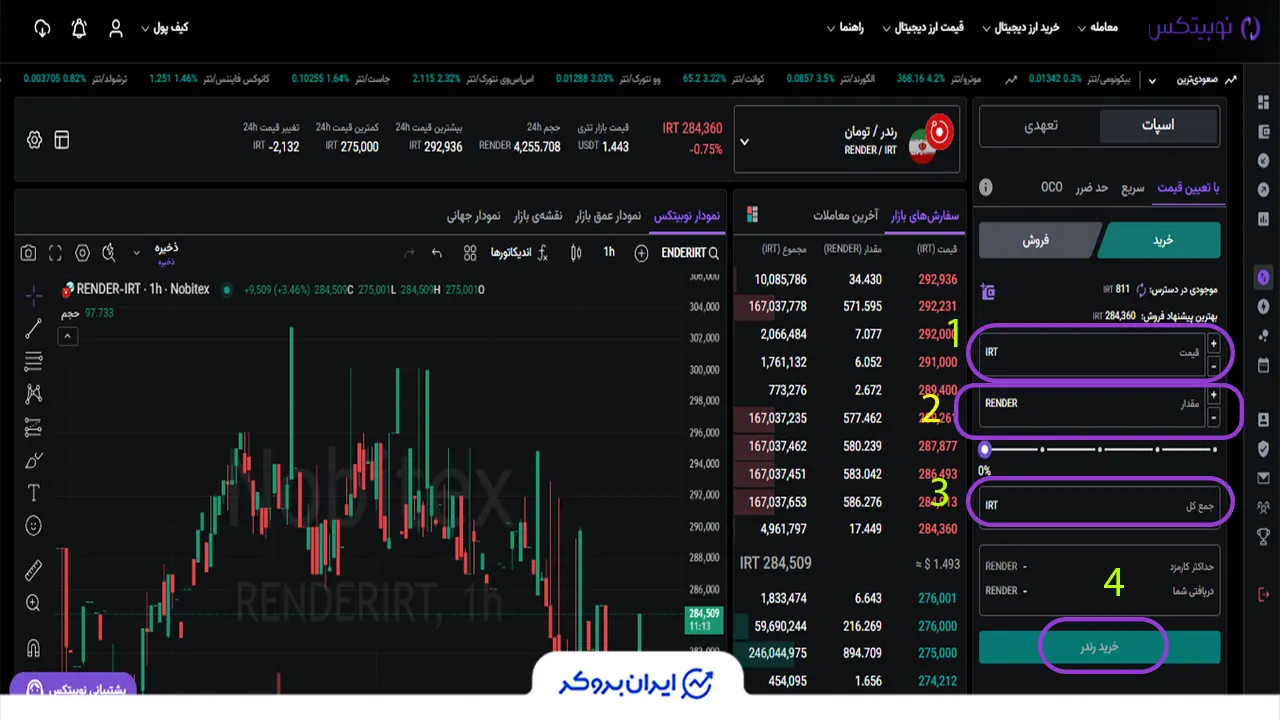
Task: Select the text annotation tool
Action: click(x=34, y=493)
